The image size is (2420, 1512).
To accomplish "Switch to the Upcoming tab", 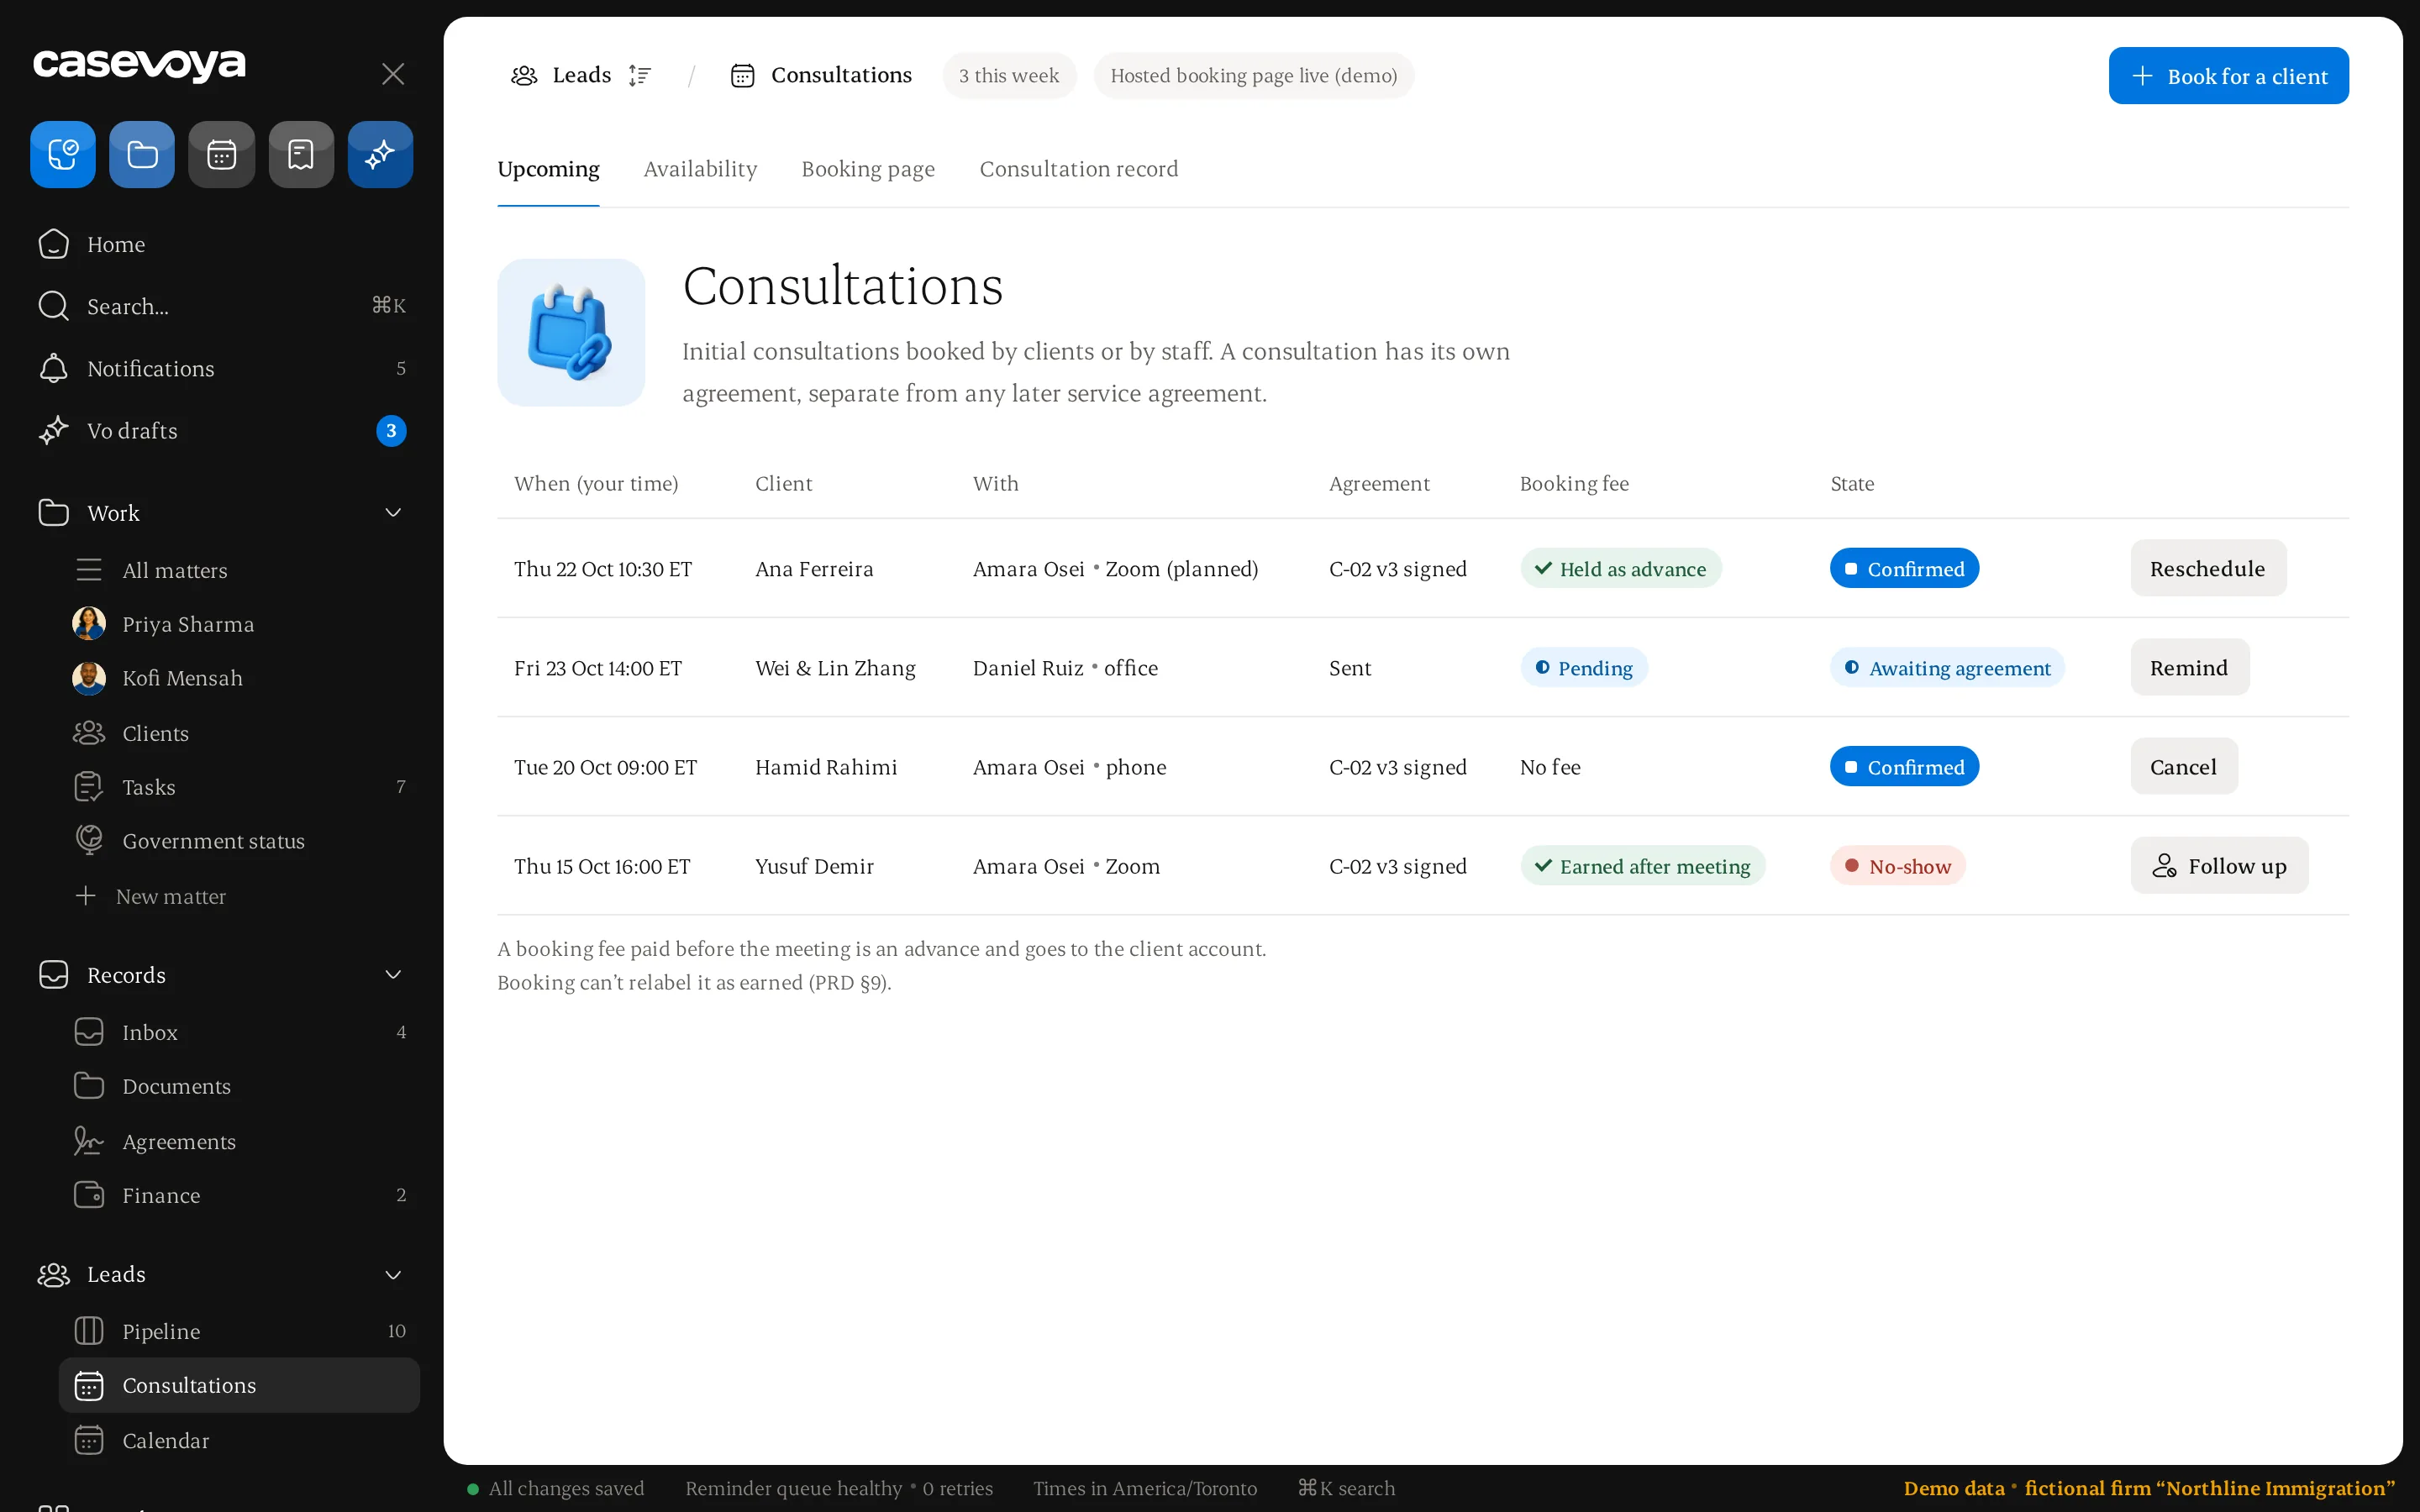I will (548, 169).
